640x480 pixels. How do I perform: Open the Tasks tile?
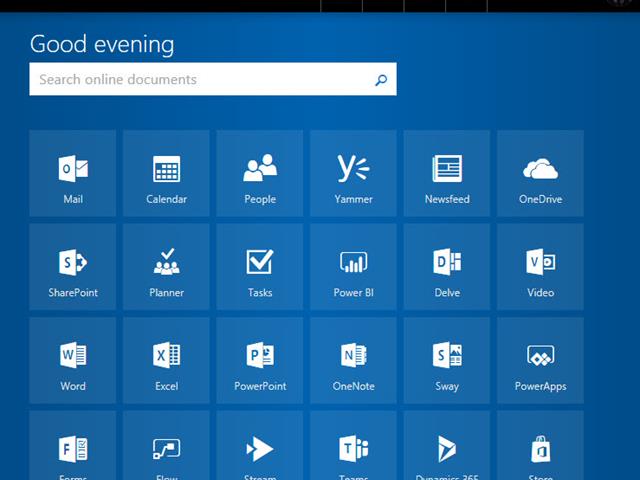coord(260,267)
